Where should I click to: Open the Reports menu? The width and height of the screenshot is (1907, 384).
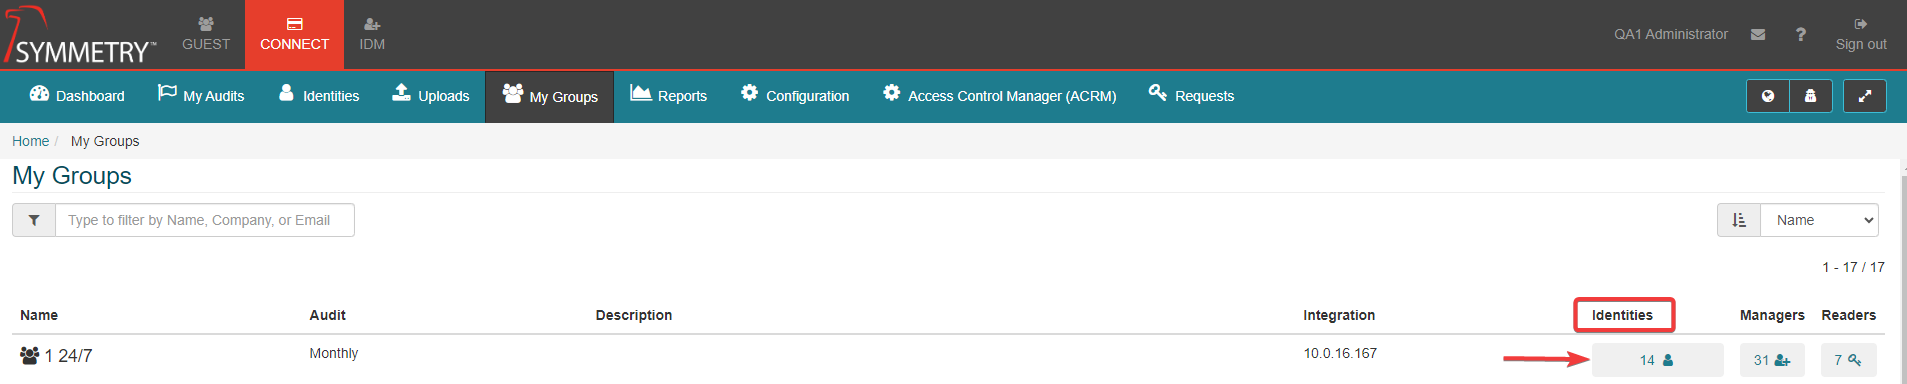click(x=668, y=96)
